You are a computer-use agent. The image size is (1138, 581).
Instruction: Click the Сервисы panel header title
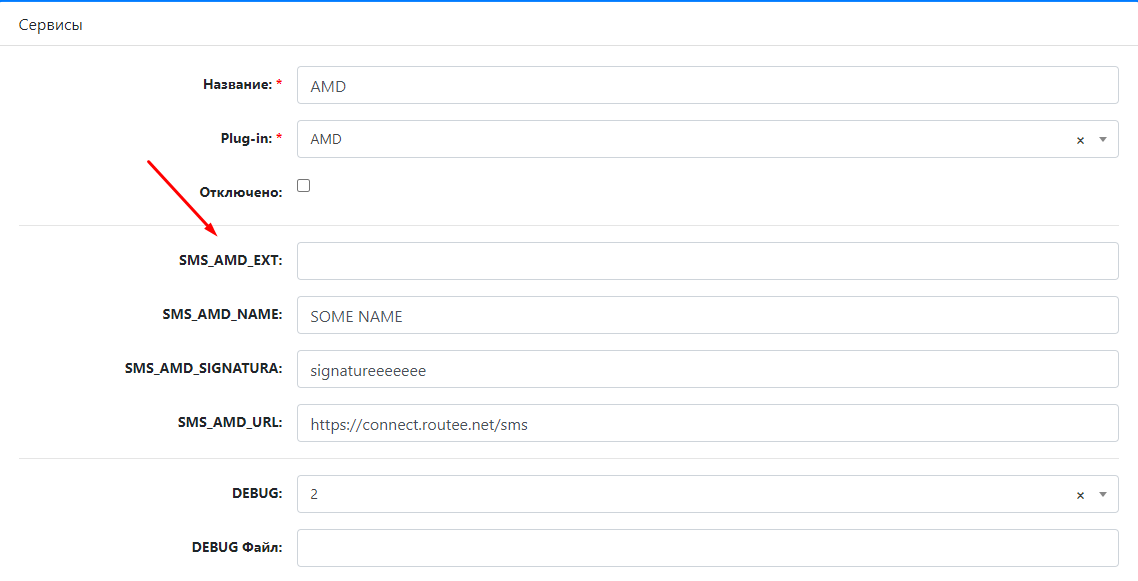point(51,25)
